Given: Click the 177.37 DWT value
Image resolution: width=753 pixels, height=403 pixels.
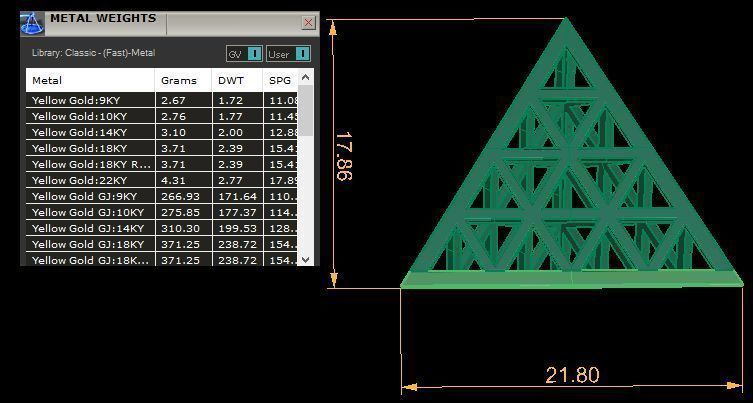Looking at the screenshot, I should [237, 212].
